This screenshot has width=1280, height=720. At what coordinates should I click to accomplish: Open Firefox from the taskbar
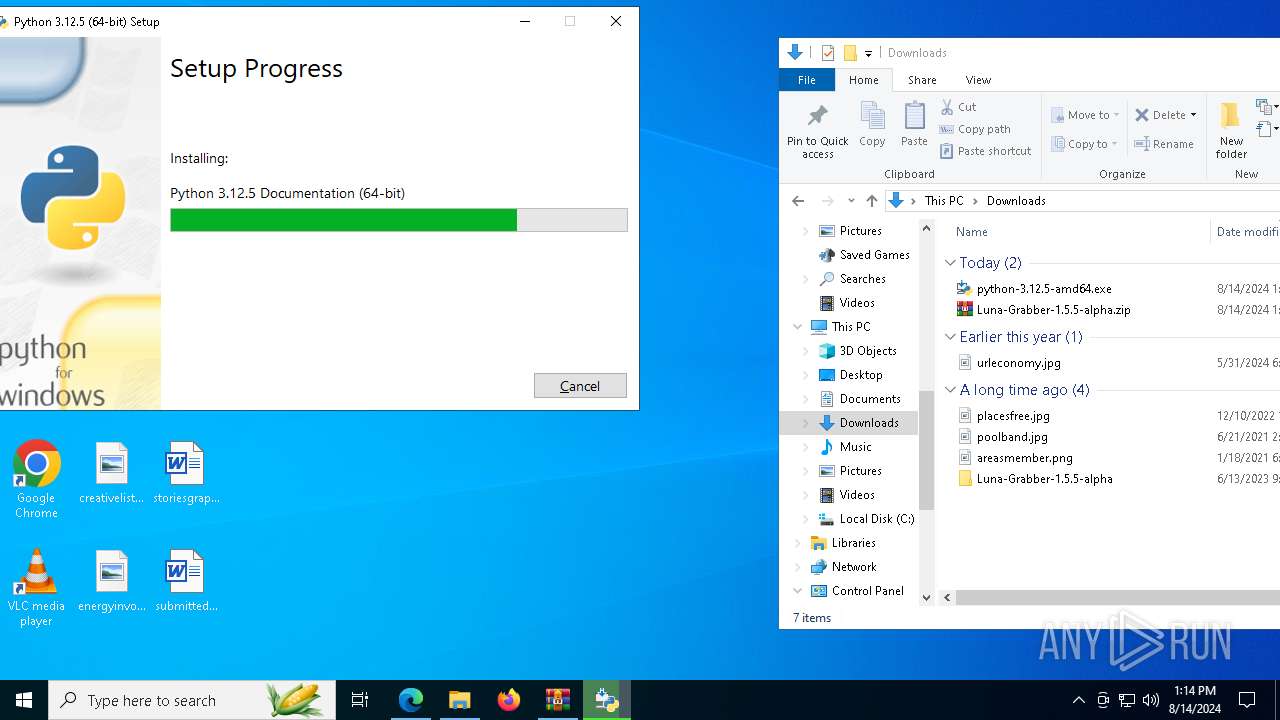coord(509,700)
